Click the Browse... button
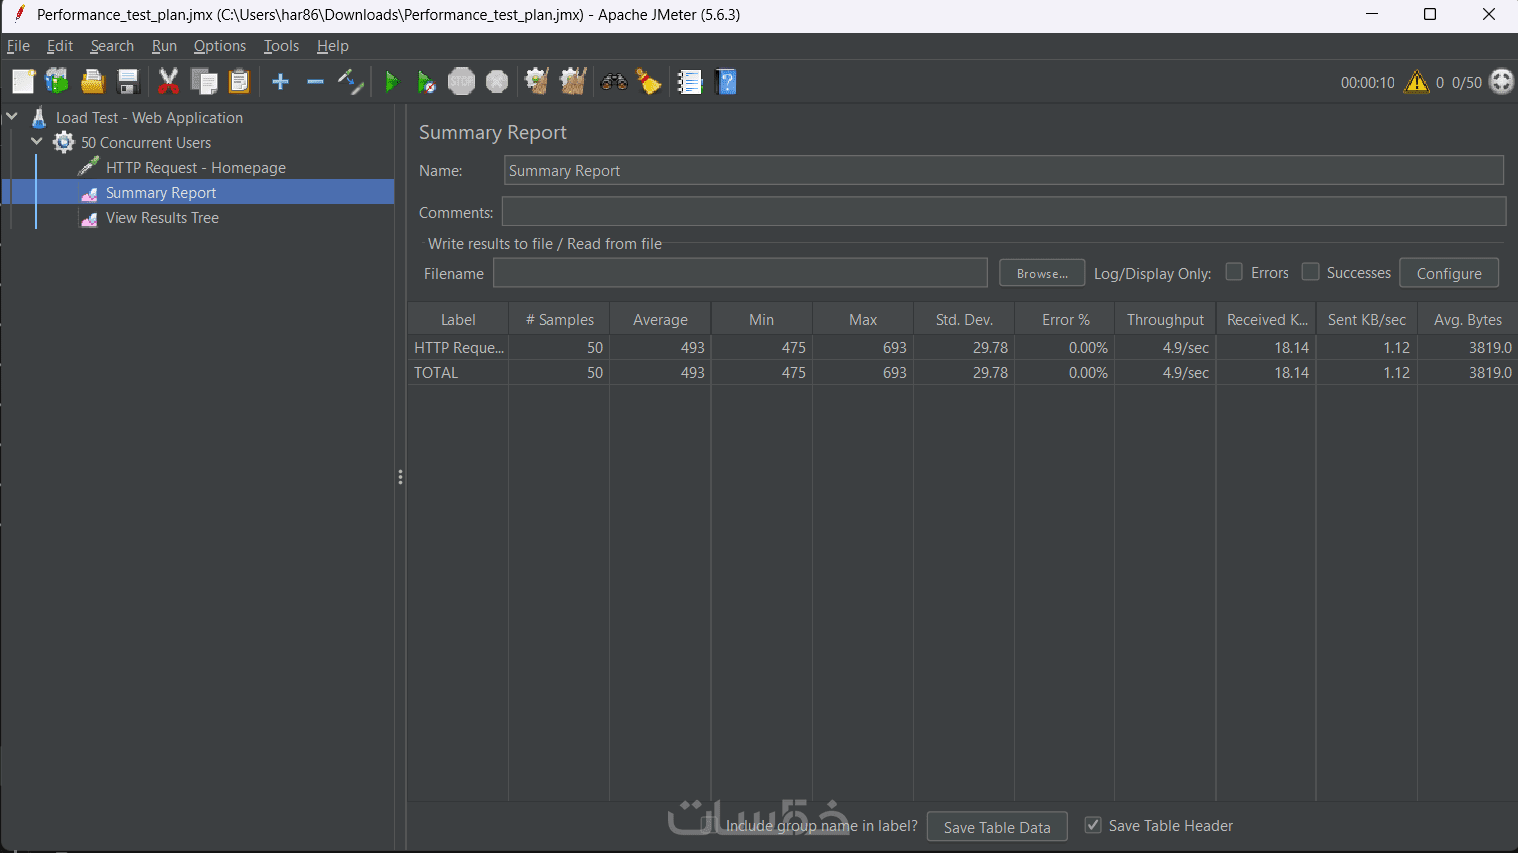The image size is (1518, 853). (x=1042, y=273)
